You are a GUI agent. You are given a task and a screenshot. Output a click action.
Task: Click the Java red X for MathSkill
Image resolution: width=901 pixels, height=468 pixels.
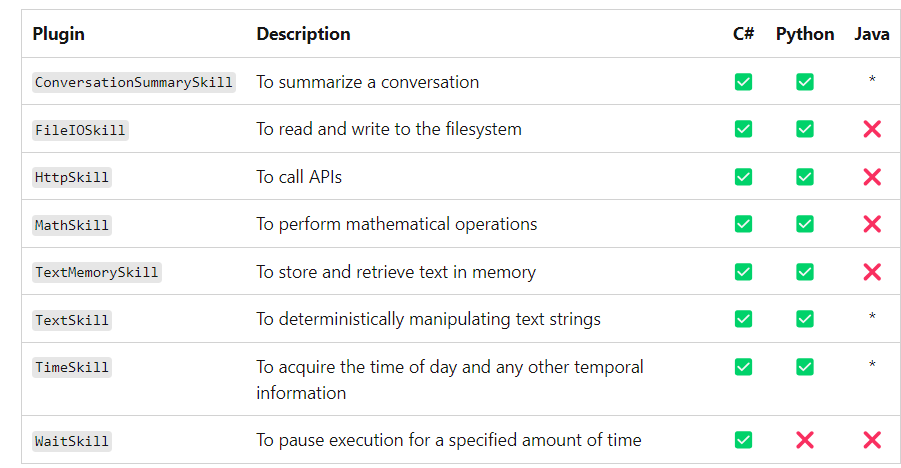[872, 224]
